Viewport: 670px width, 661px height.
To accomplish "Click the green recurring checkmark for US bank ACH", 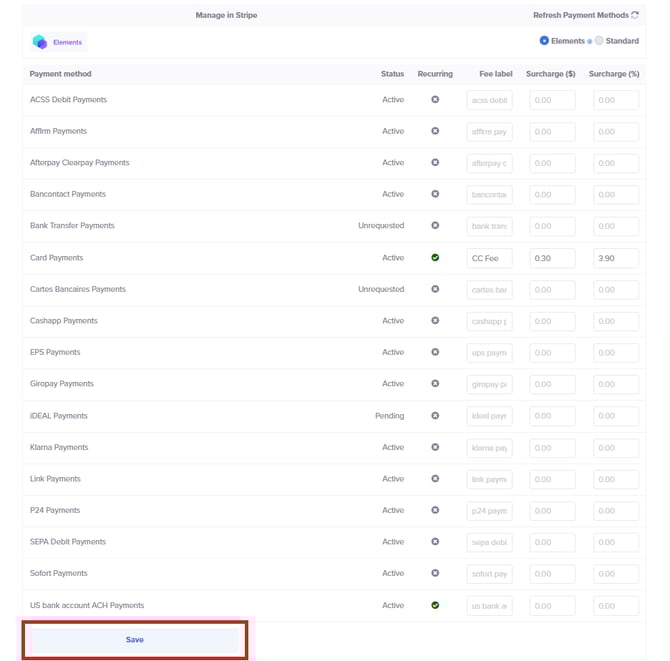I will pyautogui.click(x=435, y=605).
